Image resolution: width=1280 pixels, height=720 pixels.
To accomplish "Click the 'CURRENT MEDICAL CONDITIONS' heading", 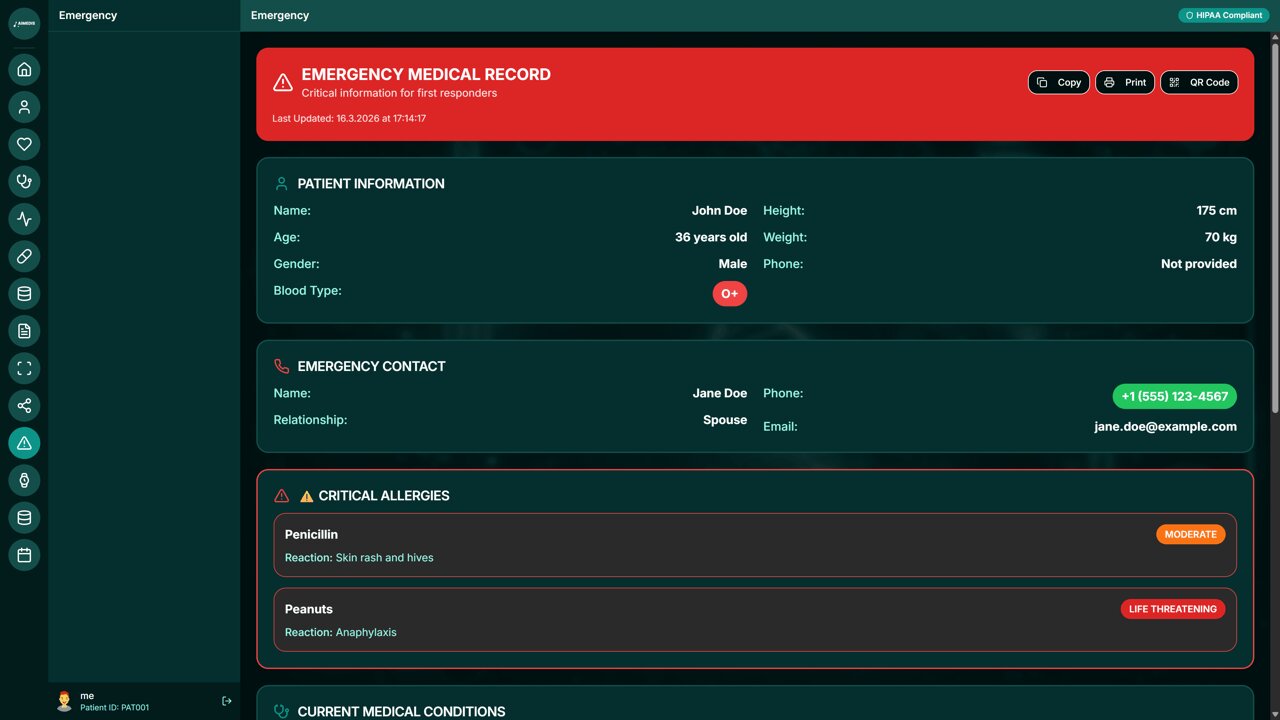I will pos(401,712).
